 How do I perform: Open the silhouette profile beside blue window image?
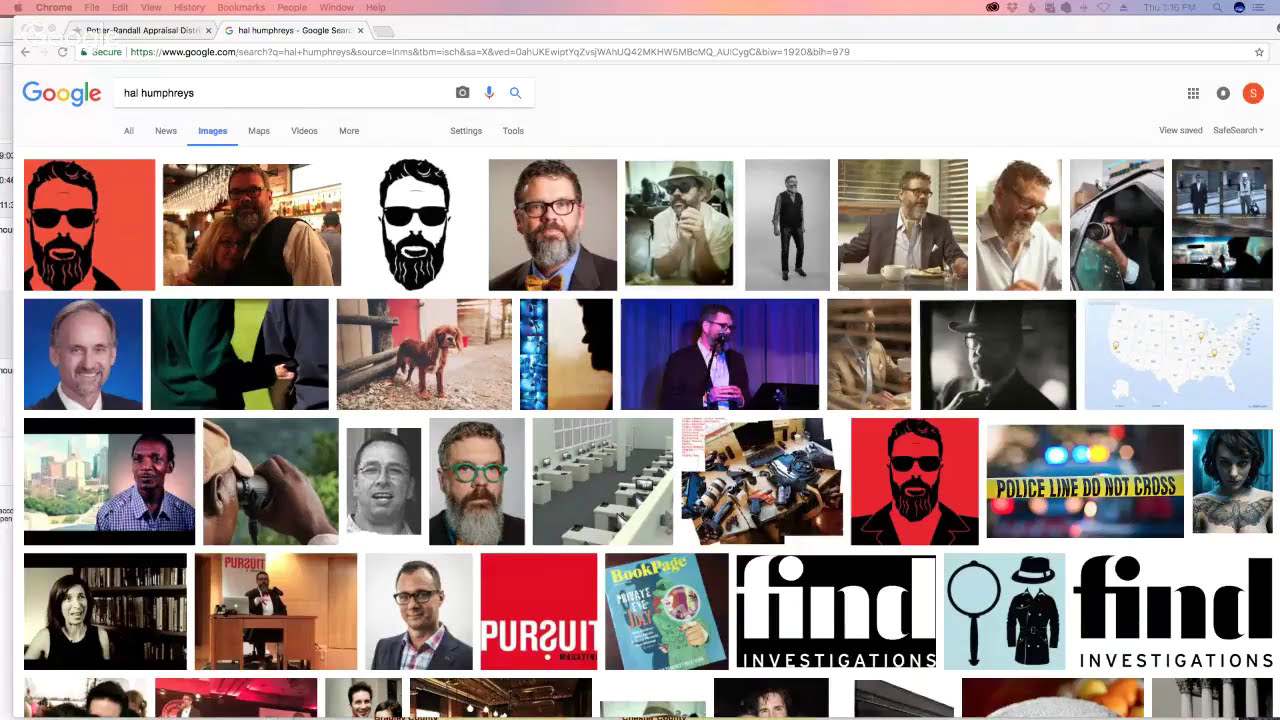[566, 354]
